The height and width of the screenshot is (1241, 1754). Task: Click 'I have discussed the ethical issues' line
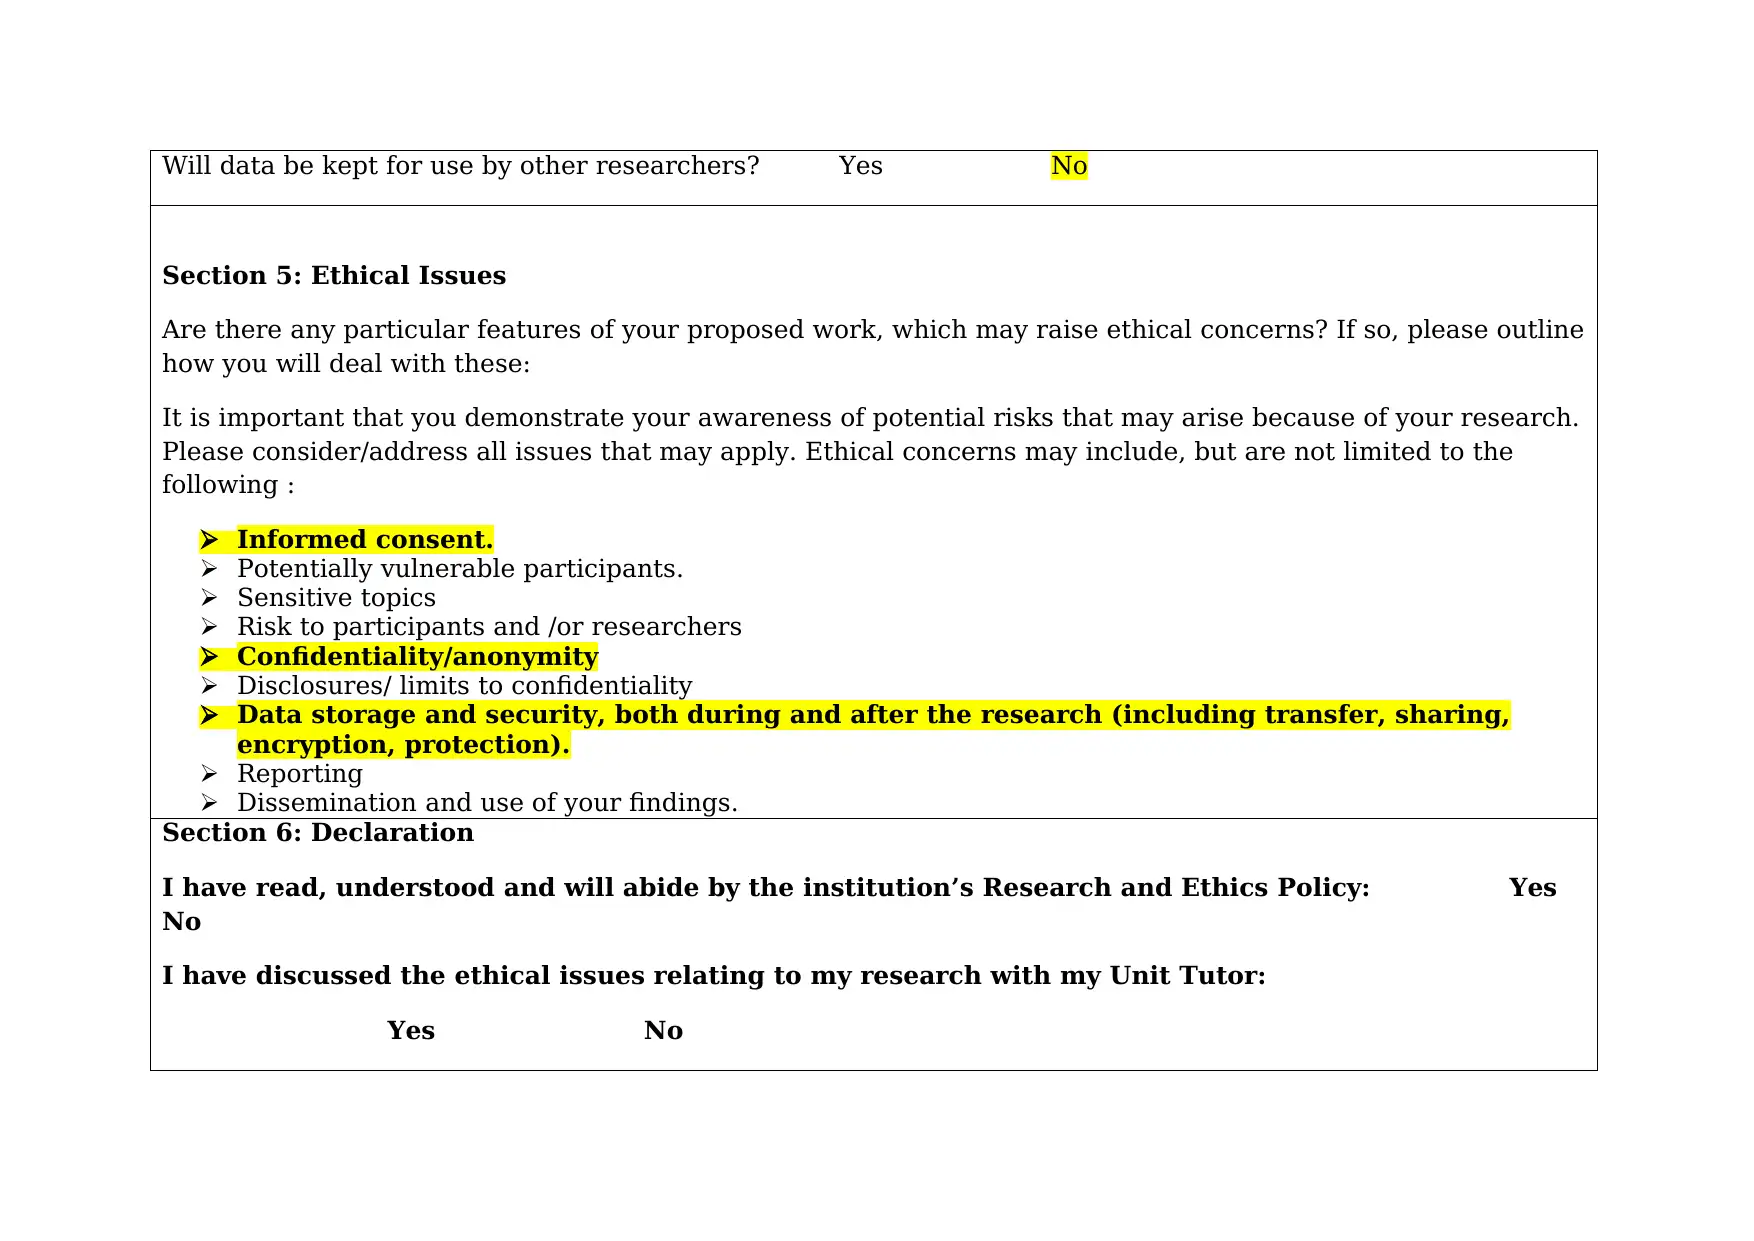tap(714, 976)
